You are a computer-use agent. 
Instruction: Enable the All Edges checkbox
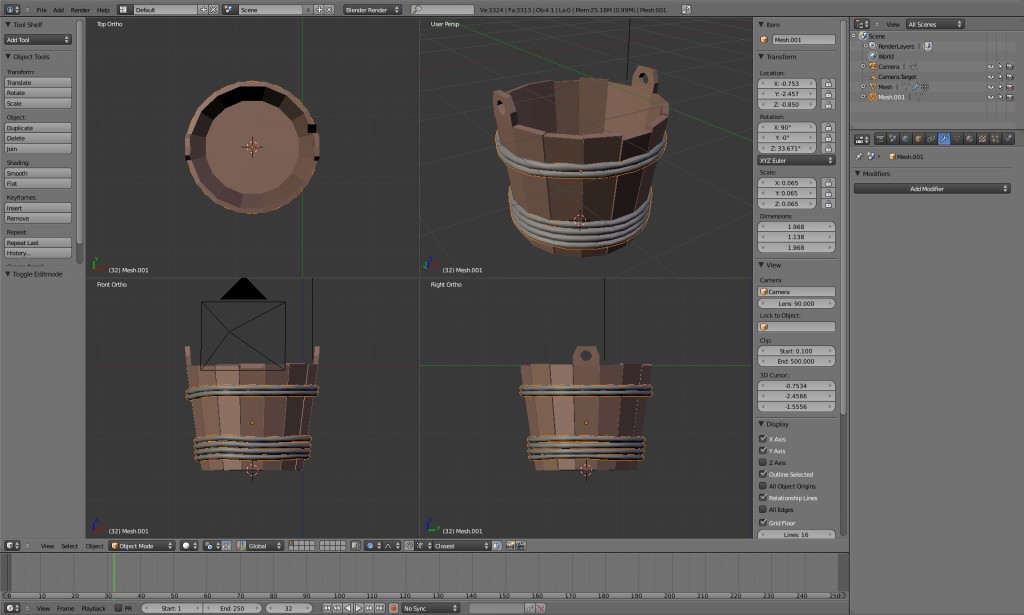[x=764, y=509]
